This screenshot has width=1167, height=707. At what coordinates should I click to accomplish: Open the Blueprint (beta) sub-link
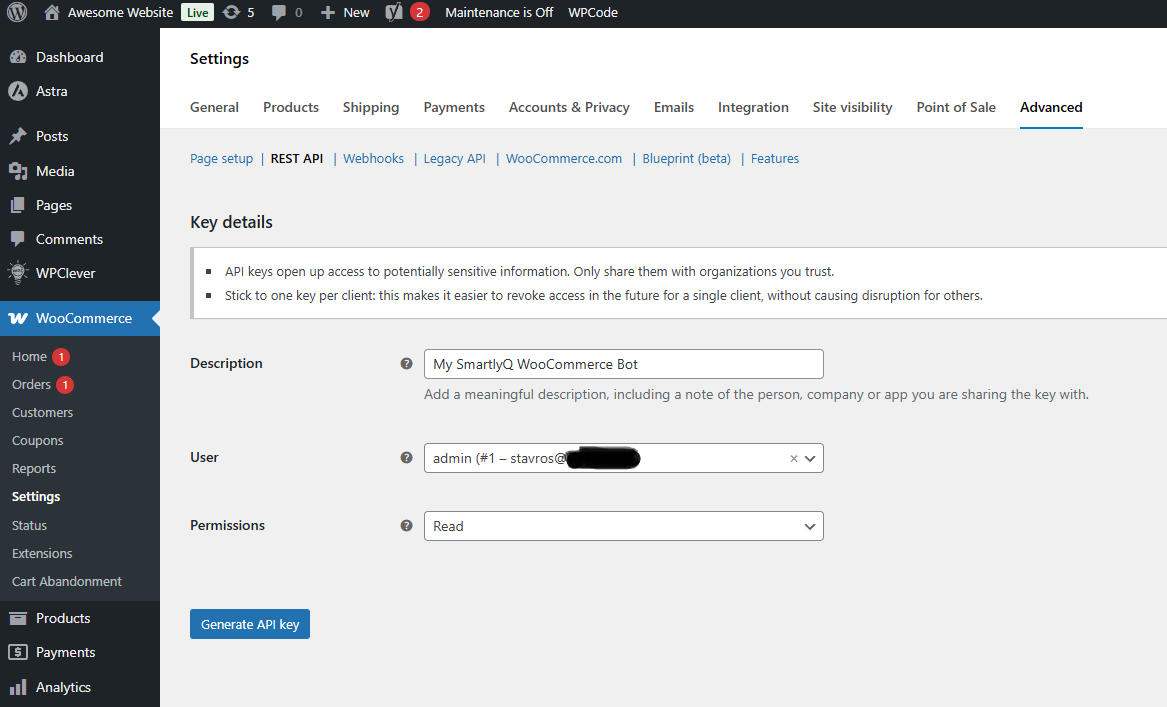tap(686, 159)
